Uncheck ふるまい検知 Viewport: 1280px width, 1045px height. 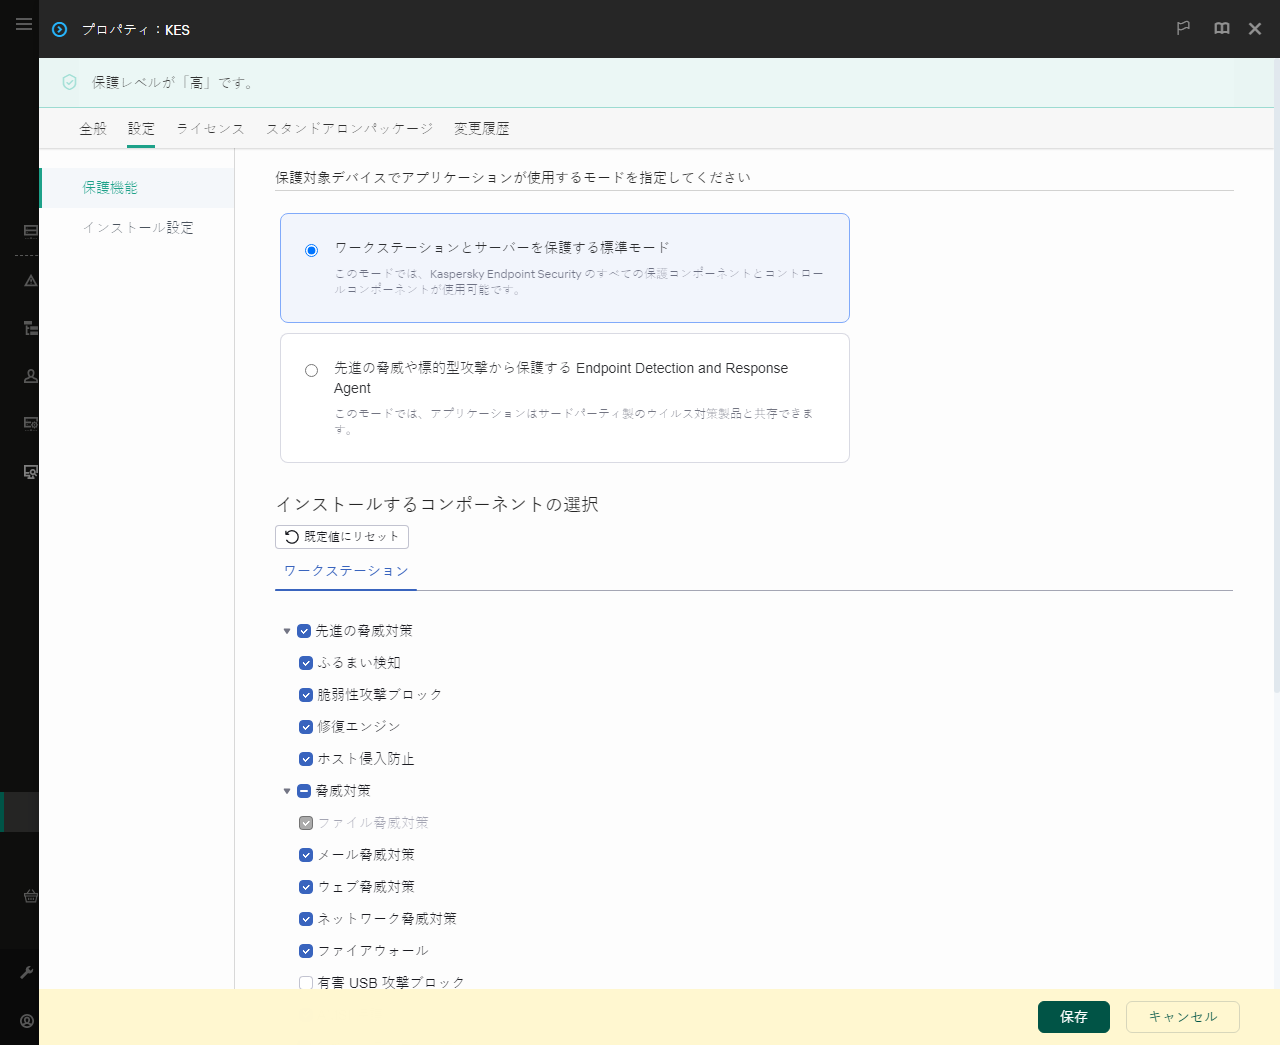pyautogui.click(x=306, y=663)
